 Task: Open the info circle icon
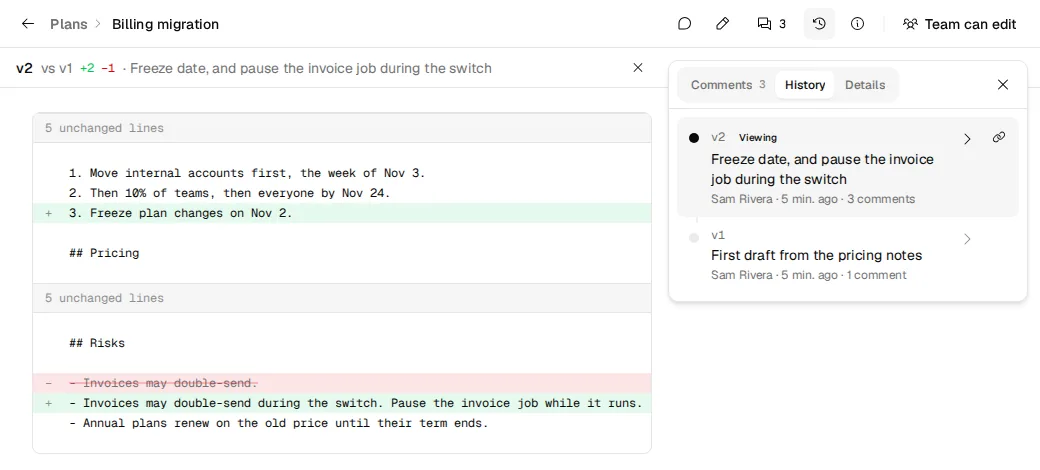click(858, 24)
